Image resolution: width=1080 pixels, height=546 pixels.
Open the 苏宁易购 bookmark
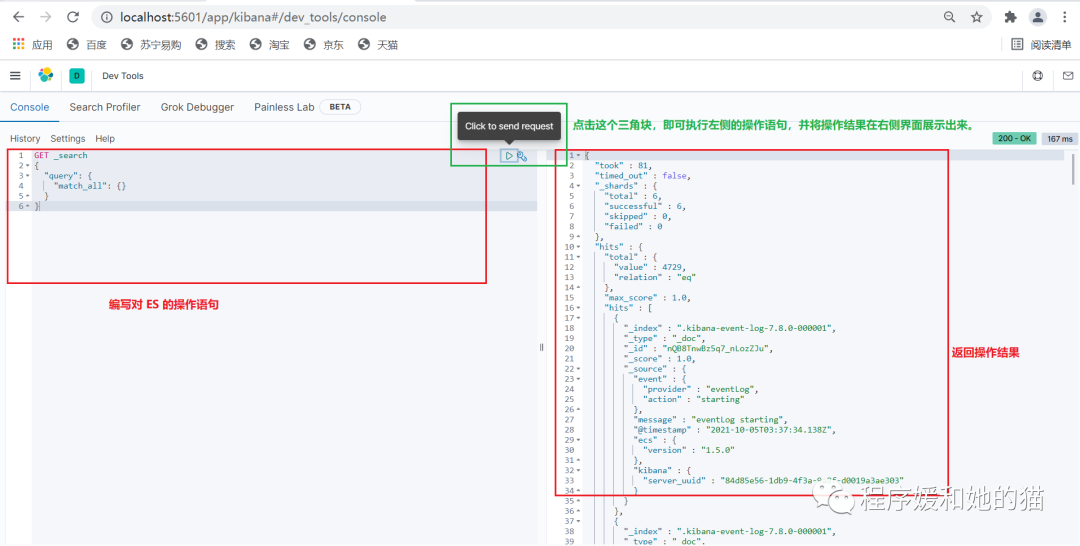tap(151, 45)
